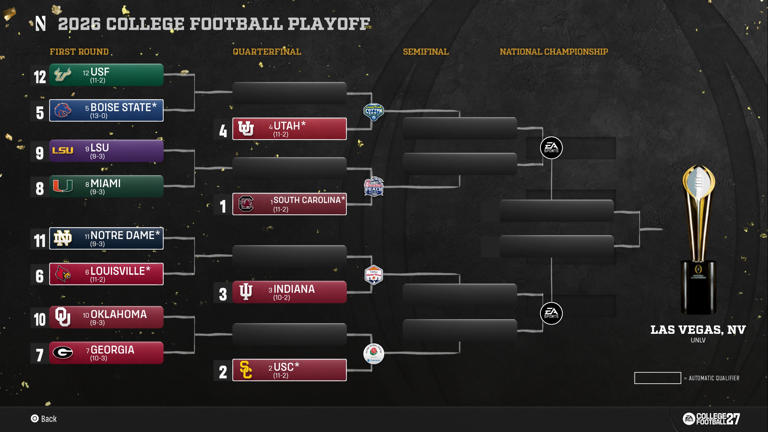Image resolution: width=768 pixels, height=432 pixels.
Task: Choose the LSU bracket entry
Action: (106, 151)
